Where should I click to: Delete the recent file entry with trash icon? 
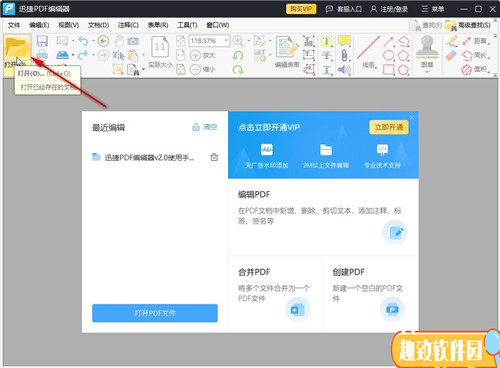[214, 157]
